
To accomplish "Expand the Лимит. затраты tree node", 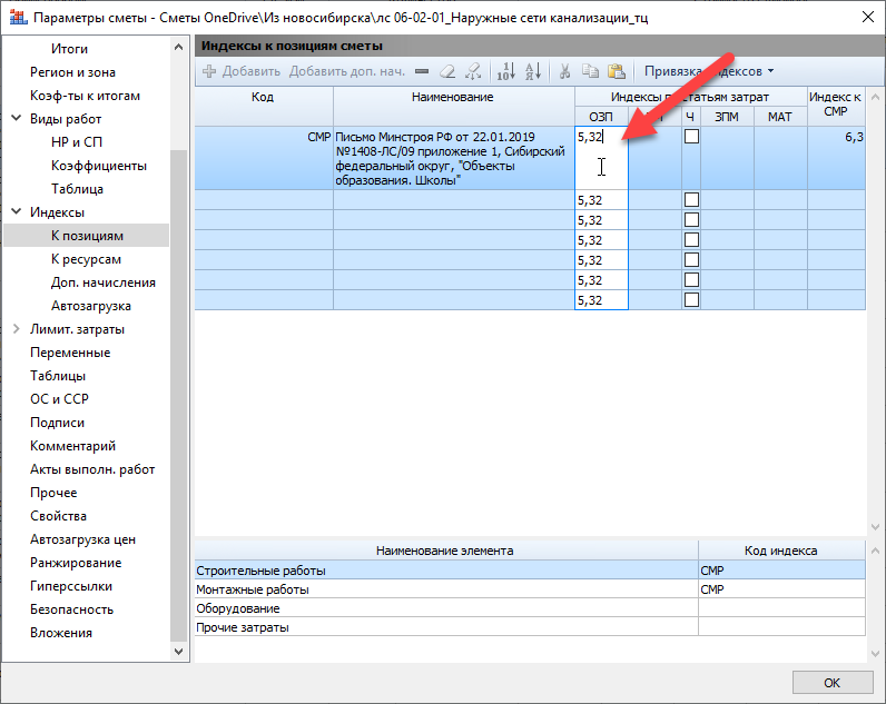I will point(16,329).
